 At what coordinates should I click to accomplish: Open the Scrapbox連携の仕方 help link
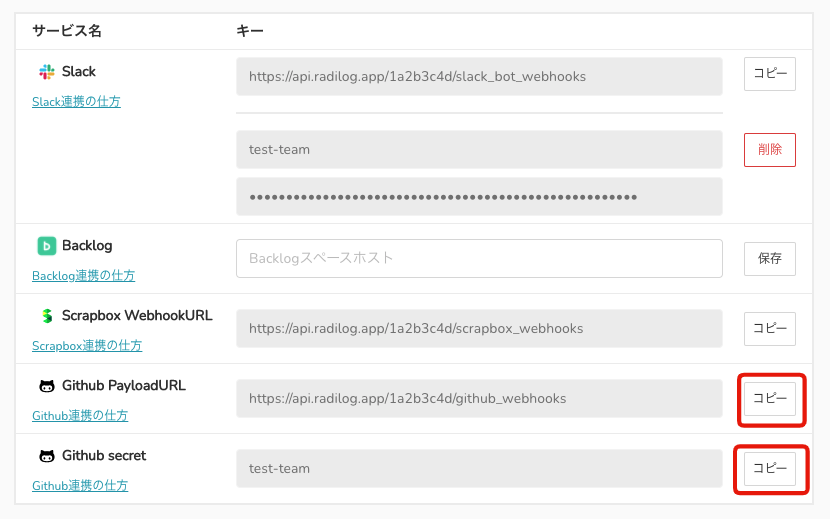tap(87, 346)
